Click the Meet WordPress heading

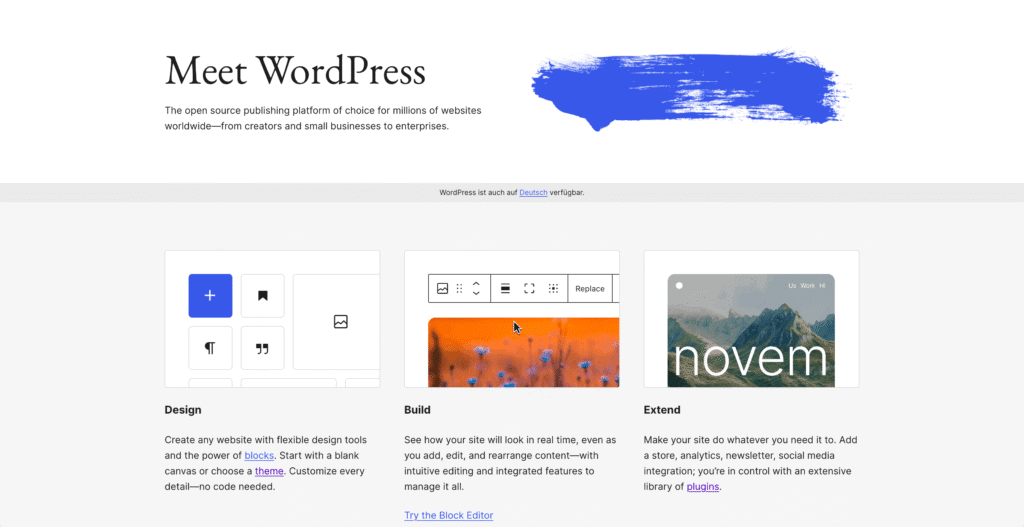pos(295,71)
